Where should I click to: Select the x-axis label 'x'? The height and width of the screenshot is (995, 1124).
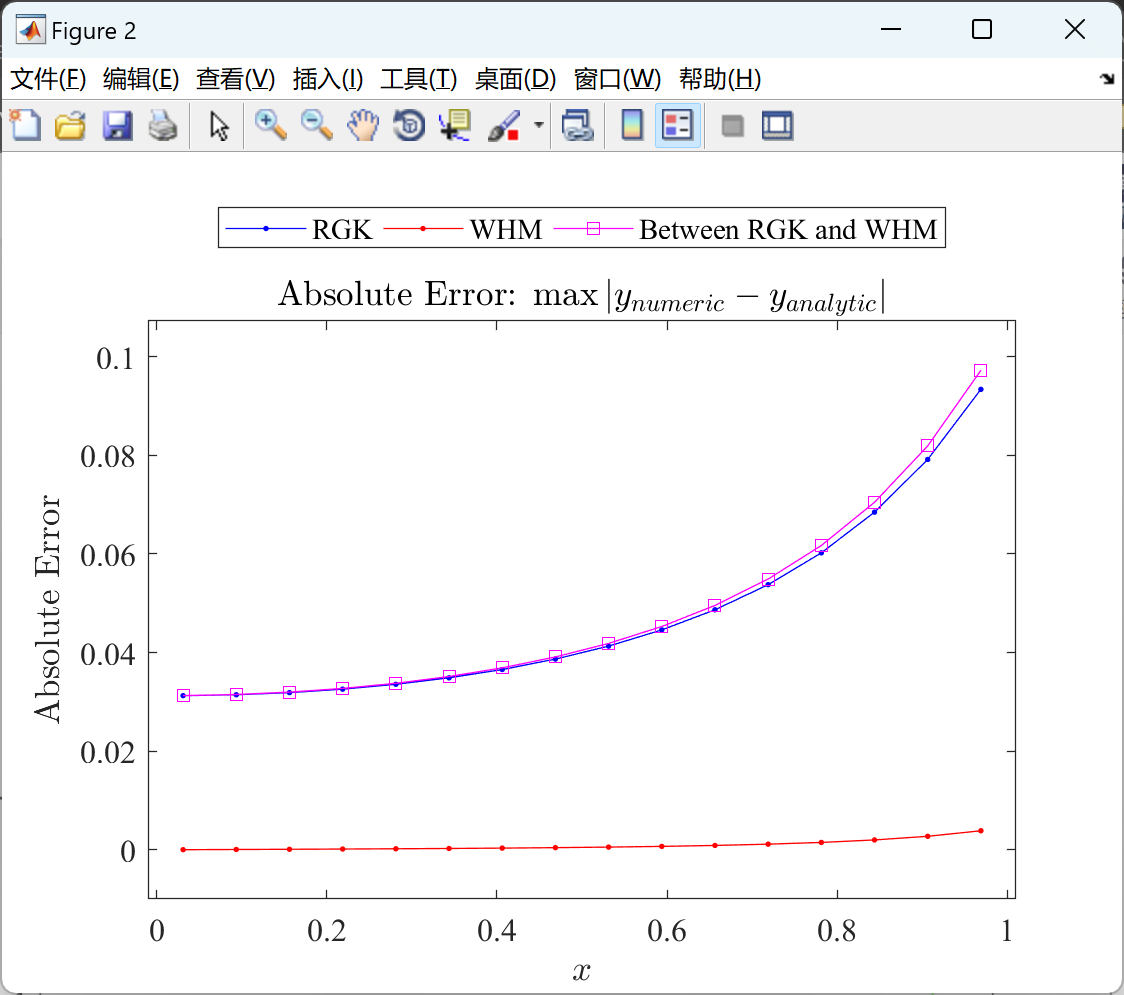(x=581, y=972)
